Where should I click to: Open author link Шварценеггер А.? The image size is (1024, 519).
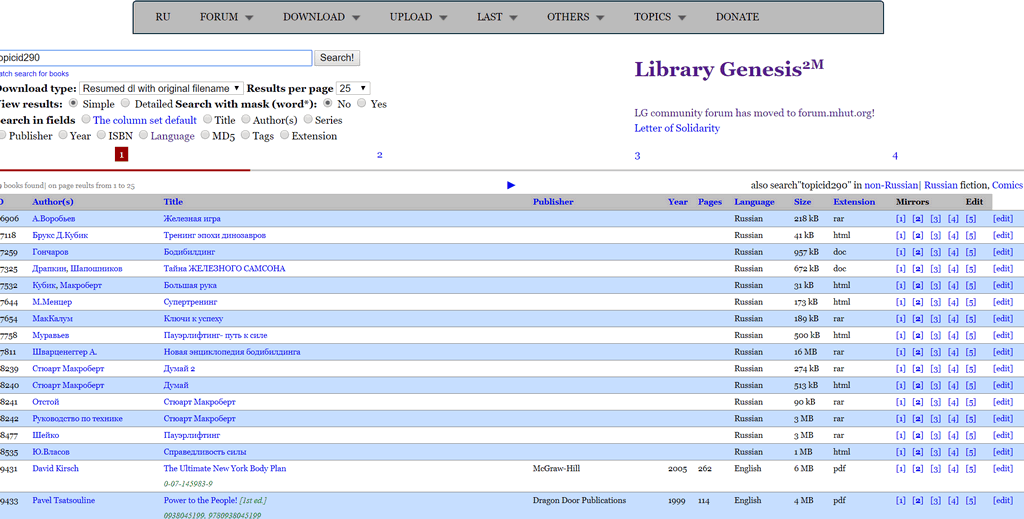[x=65, y=352]
